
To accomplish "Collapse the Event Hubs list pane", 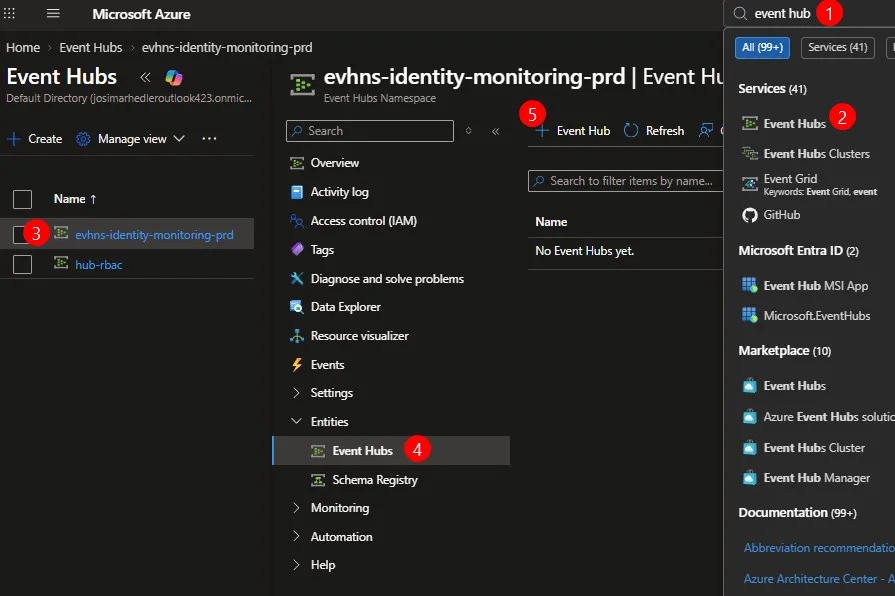I will pyautogui.click(x=145, y=77).
